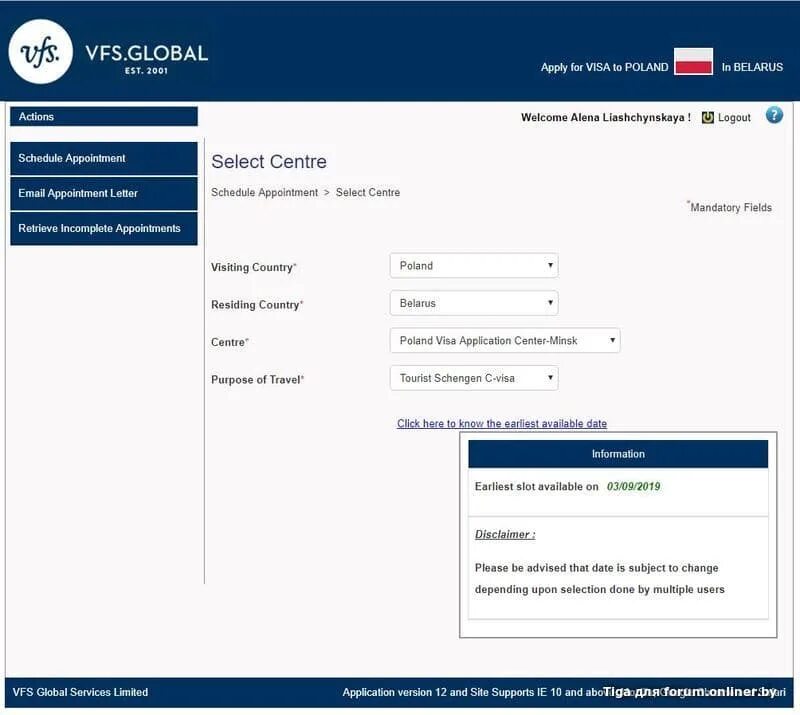Click the Information panel header
The image size is (800, 715).
(x=618, y=454)
